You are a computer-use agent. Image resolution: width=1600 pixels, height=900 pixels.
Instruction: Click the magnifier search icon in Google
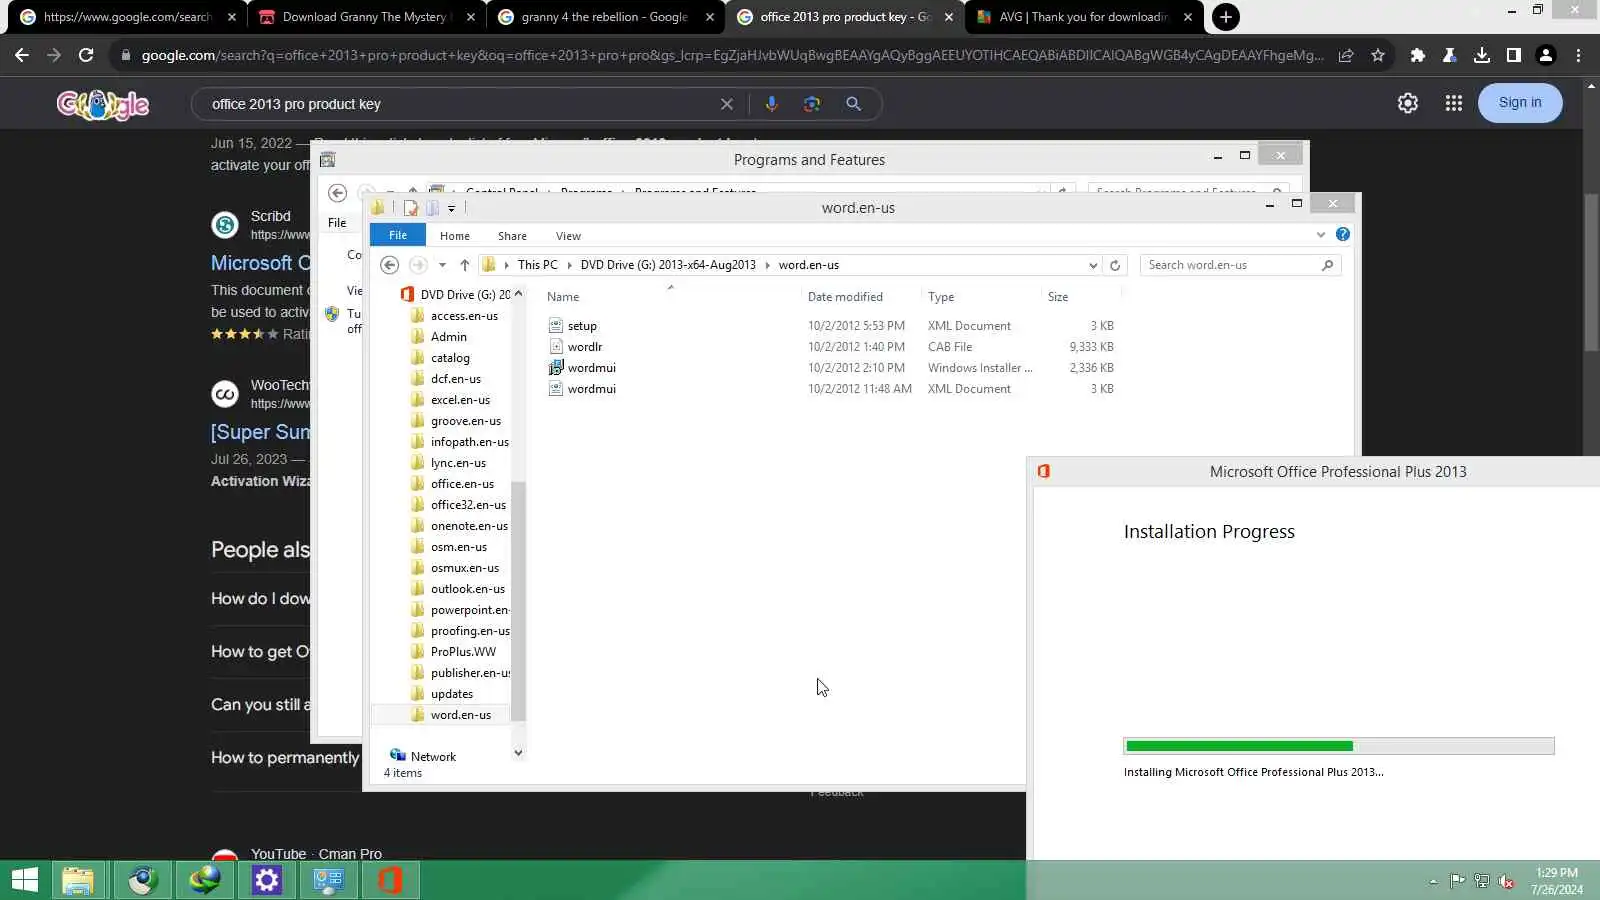pyautogui.click(x=853, y=103)
